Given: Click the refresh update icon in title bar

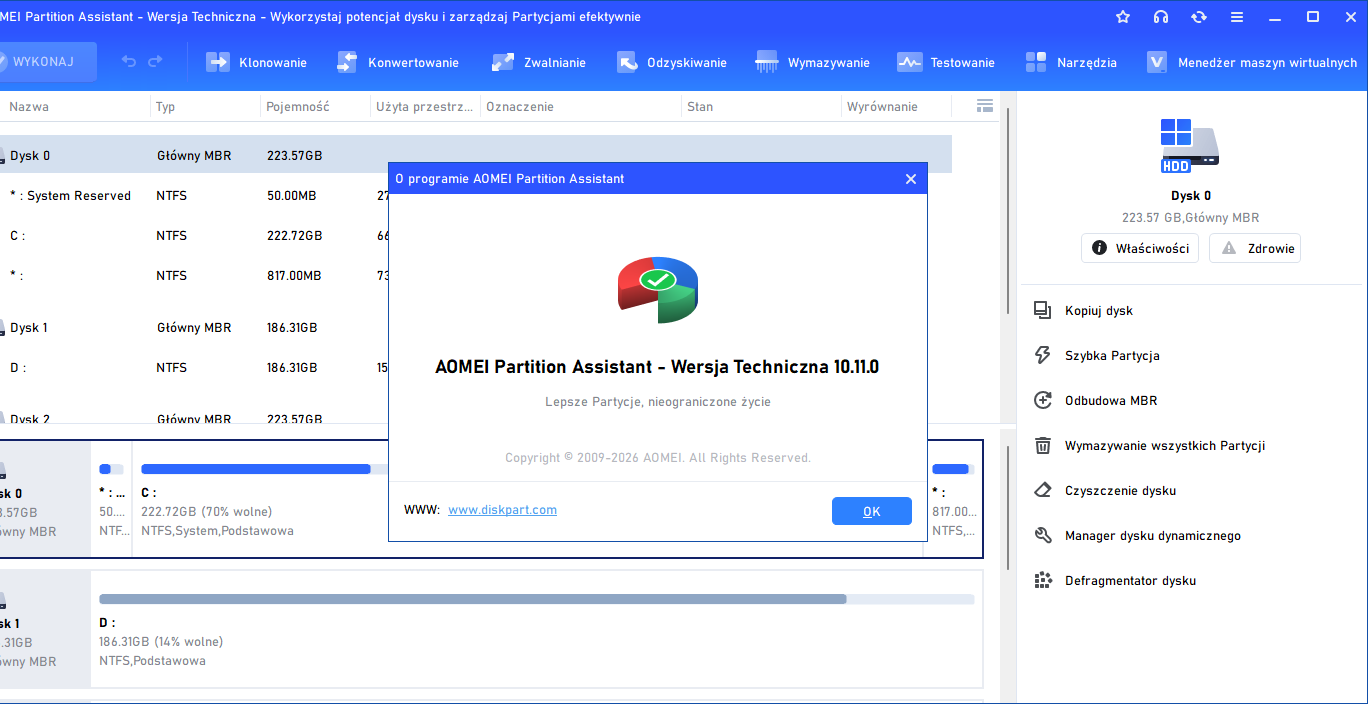Looking at the screenshot, I should pyautogui.click(x=1199, y=17).
